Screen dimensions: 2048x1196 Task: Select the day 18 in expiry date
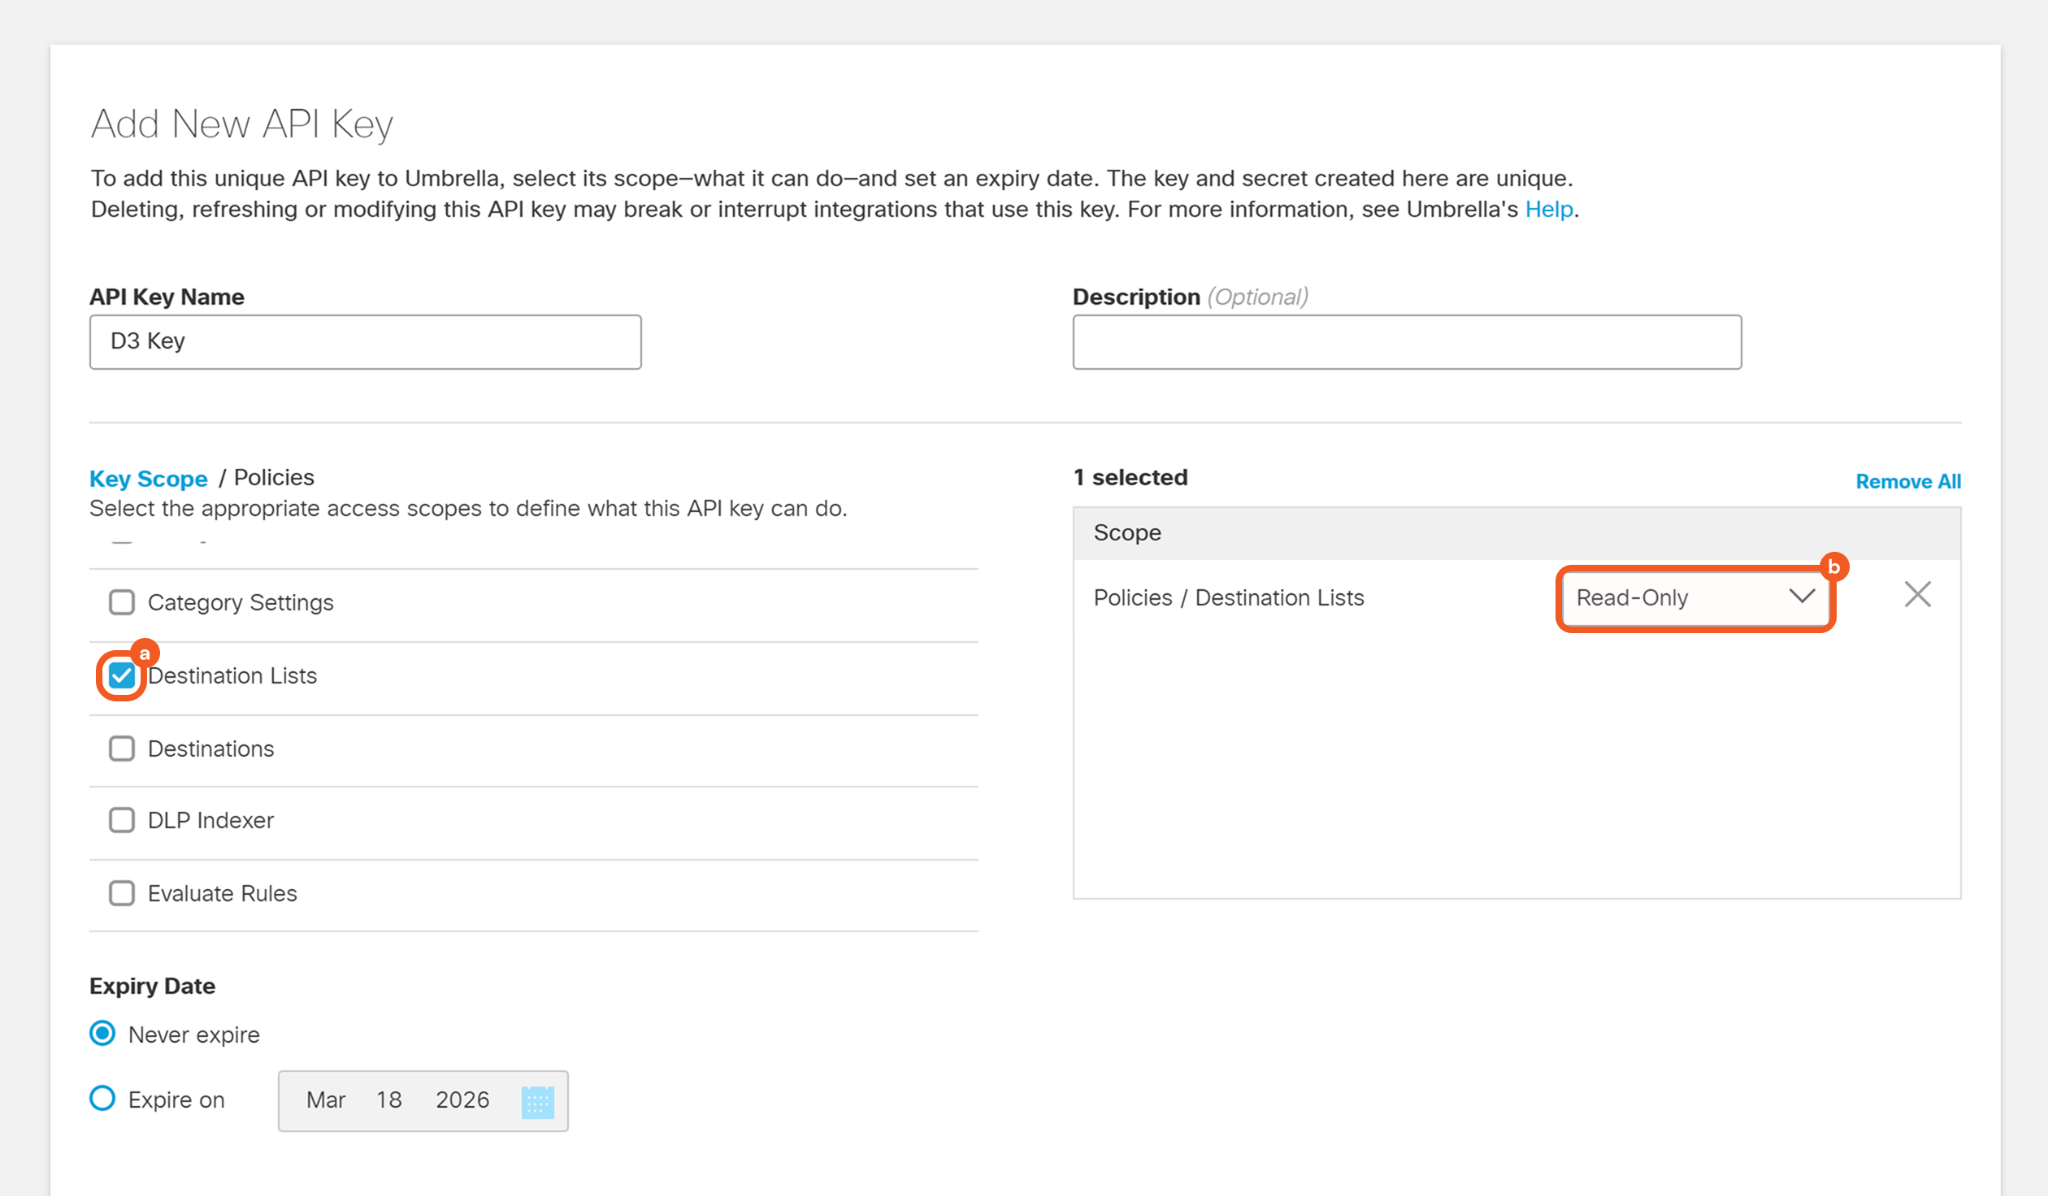click(x=389, y=1101)
